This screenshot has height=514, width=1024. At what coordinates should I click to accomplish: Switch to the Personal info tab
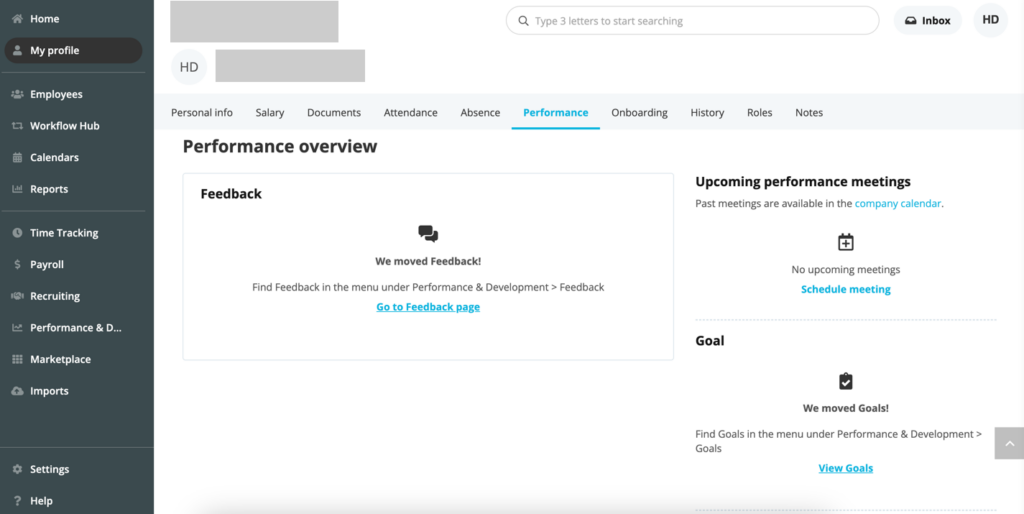coord(202,112)
